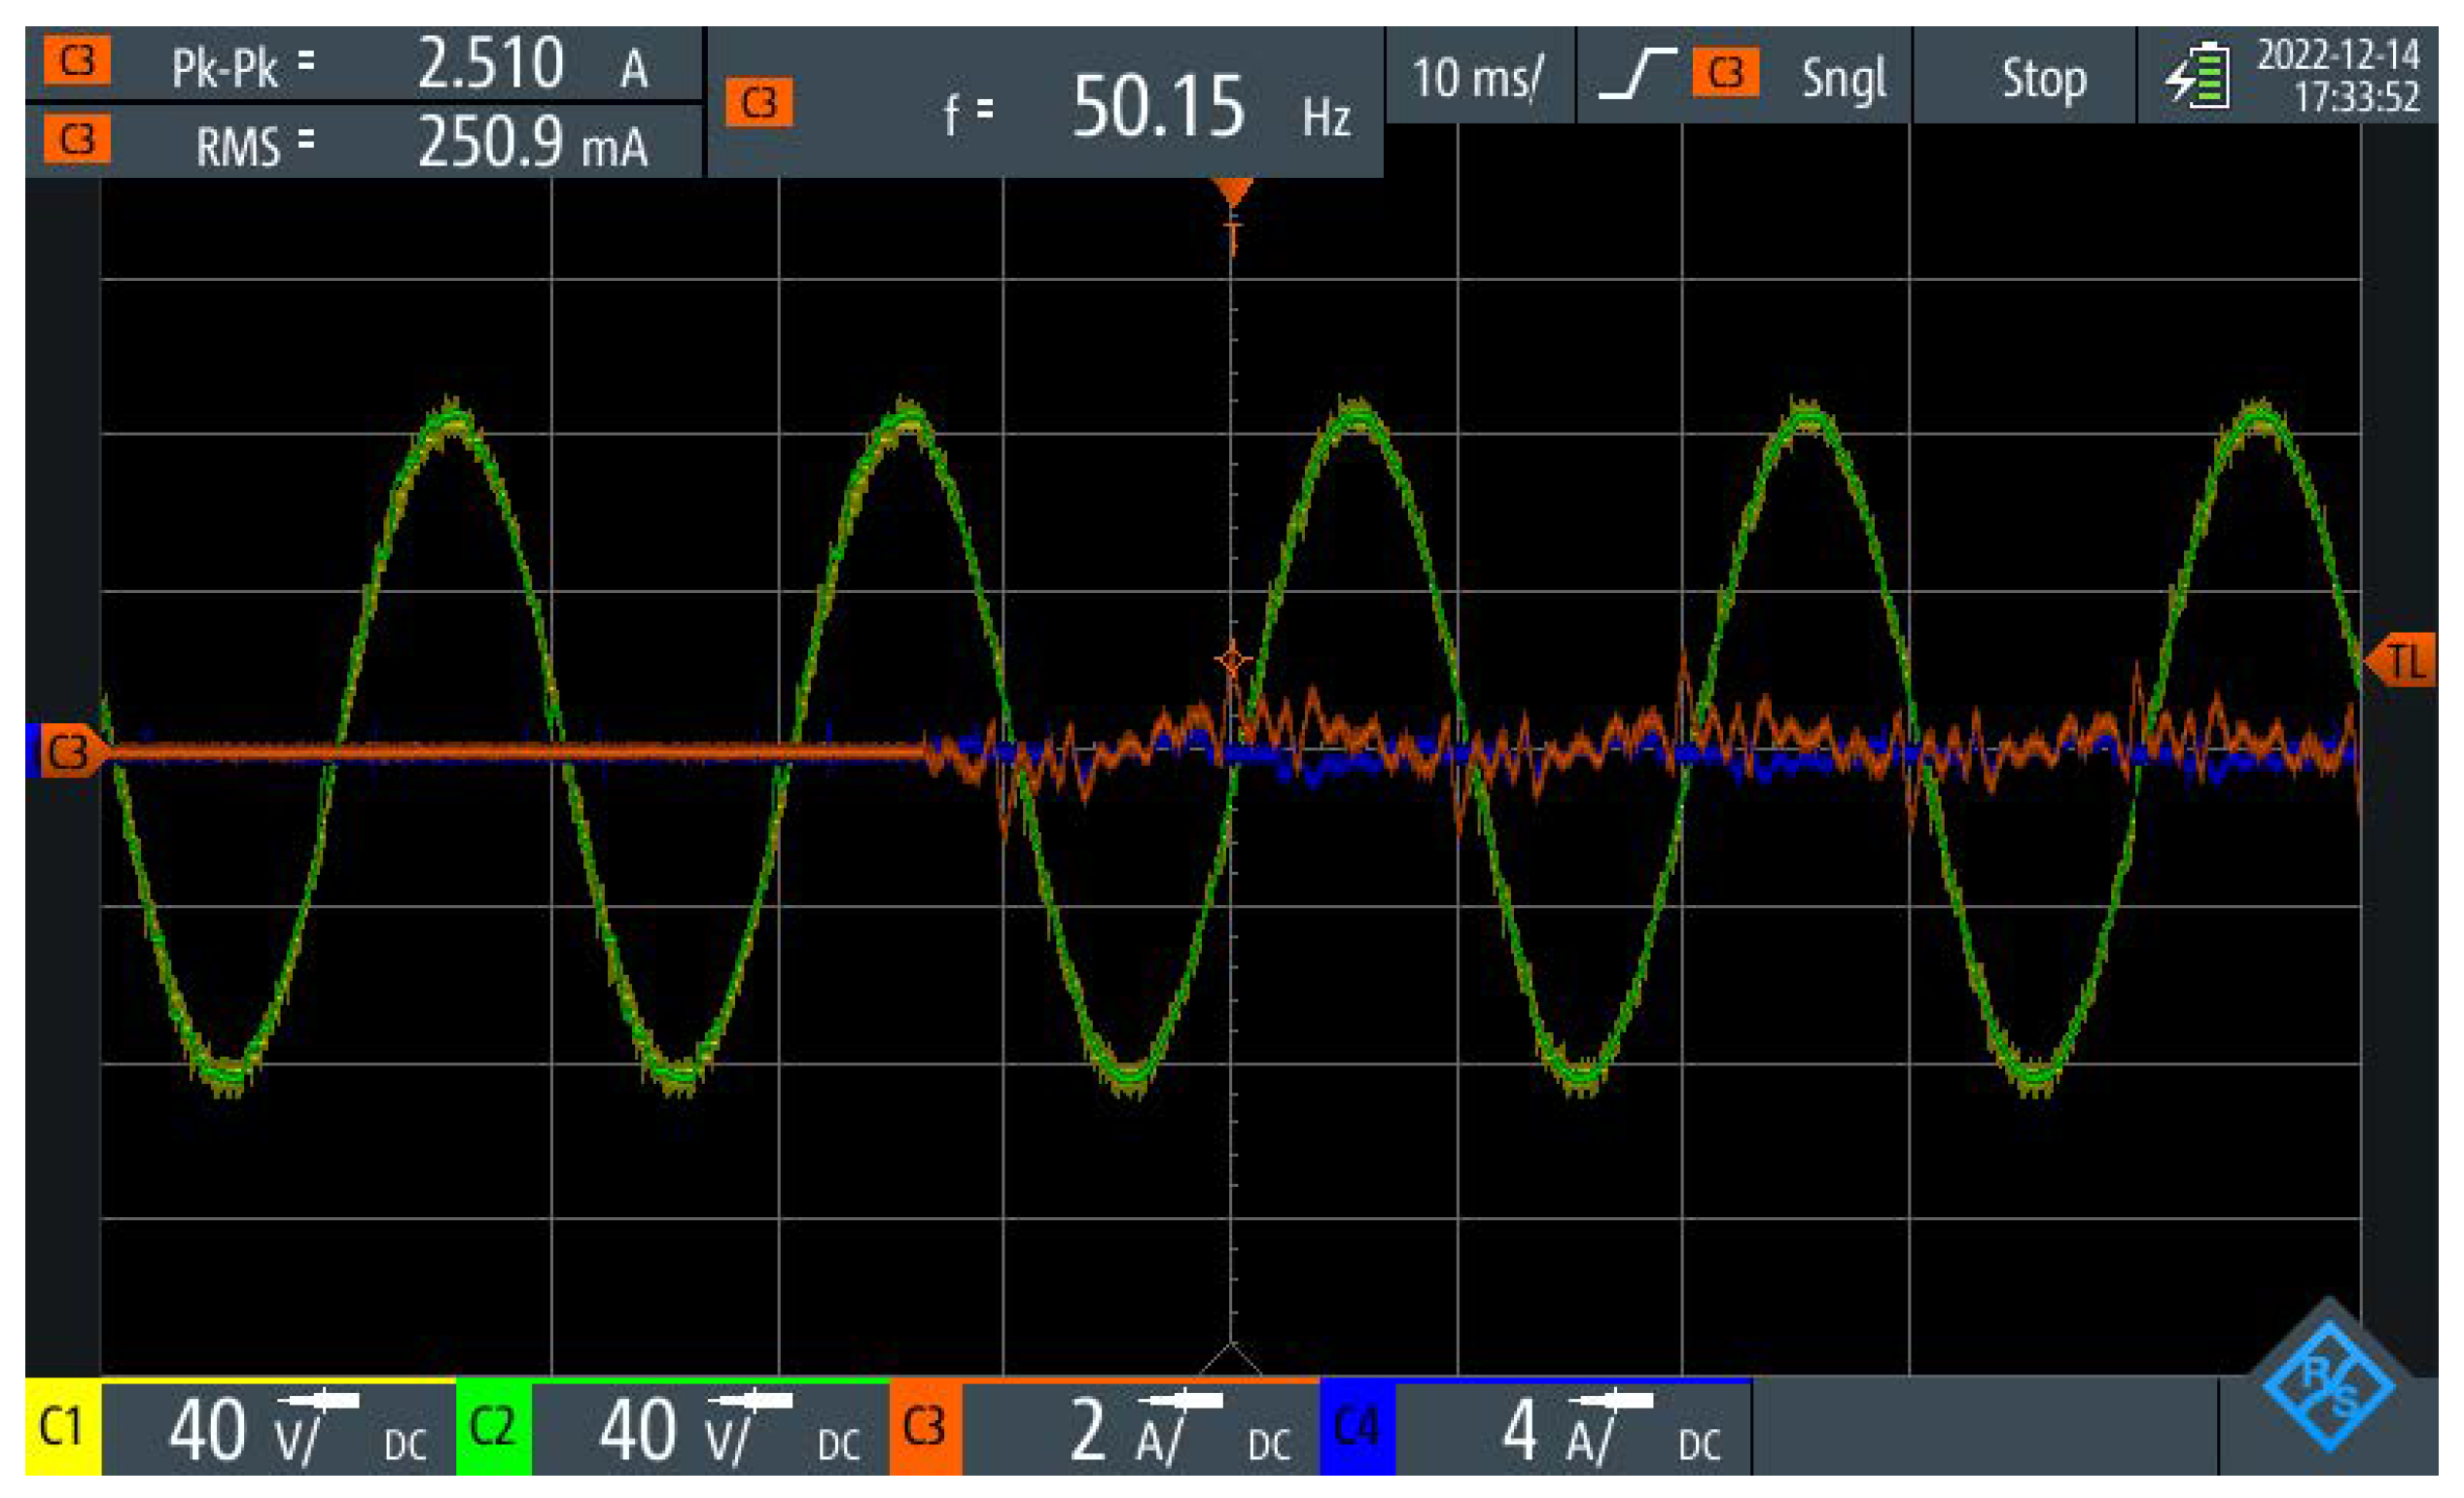Click the C1 bandwidth limit icon
This screenshot has height=1498, width=2464.
point(317,1400)
